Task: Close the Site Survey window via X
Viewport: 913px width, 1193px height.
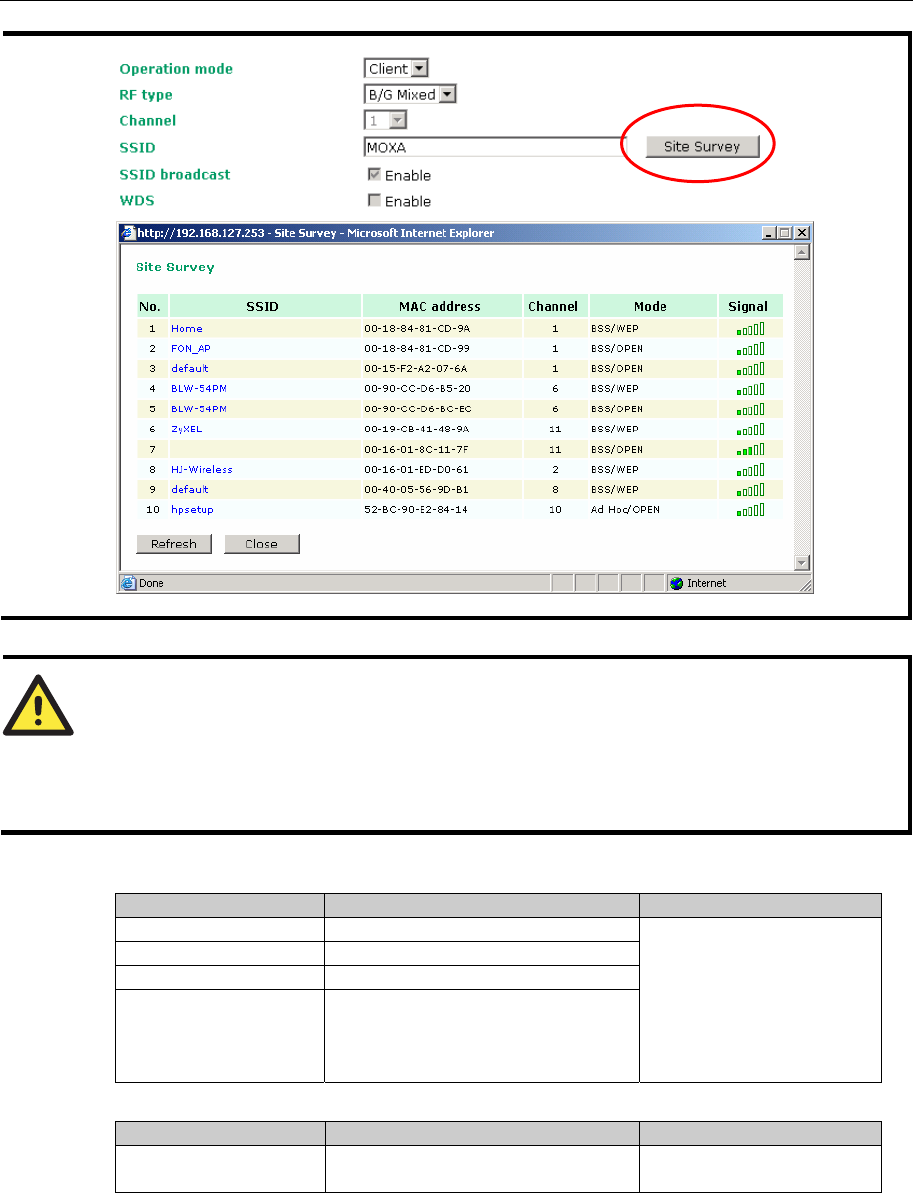Action: (802, 233)
